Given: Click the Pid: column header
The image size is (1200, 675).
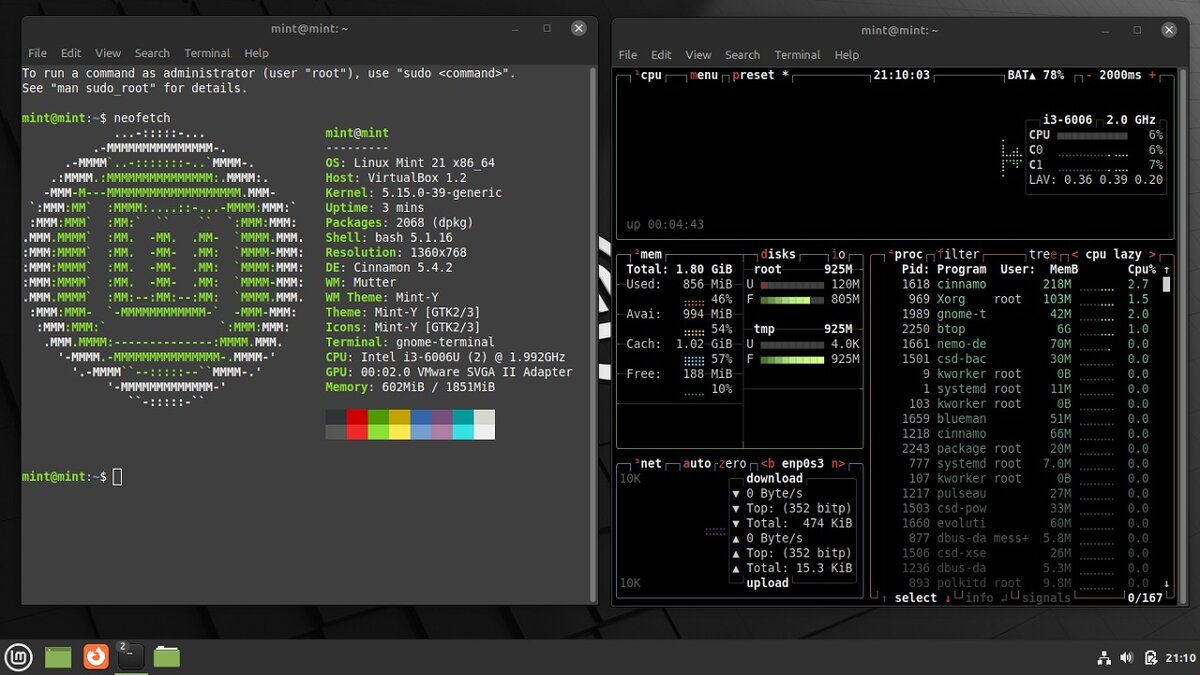Looking at the screenshot, I should 916,269.
